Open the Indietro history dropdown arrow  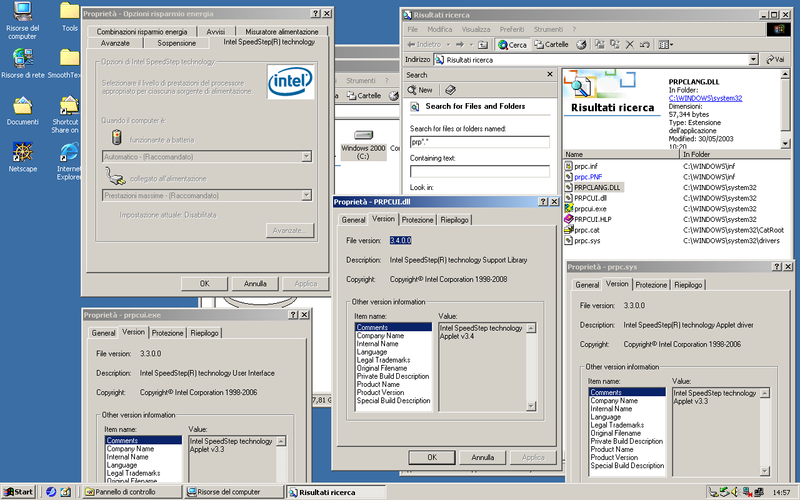point(448,45)
